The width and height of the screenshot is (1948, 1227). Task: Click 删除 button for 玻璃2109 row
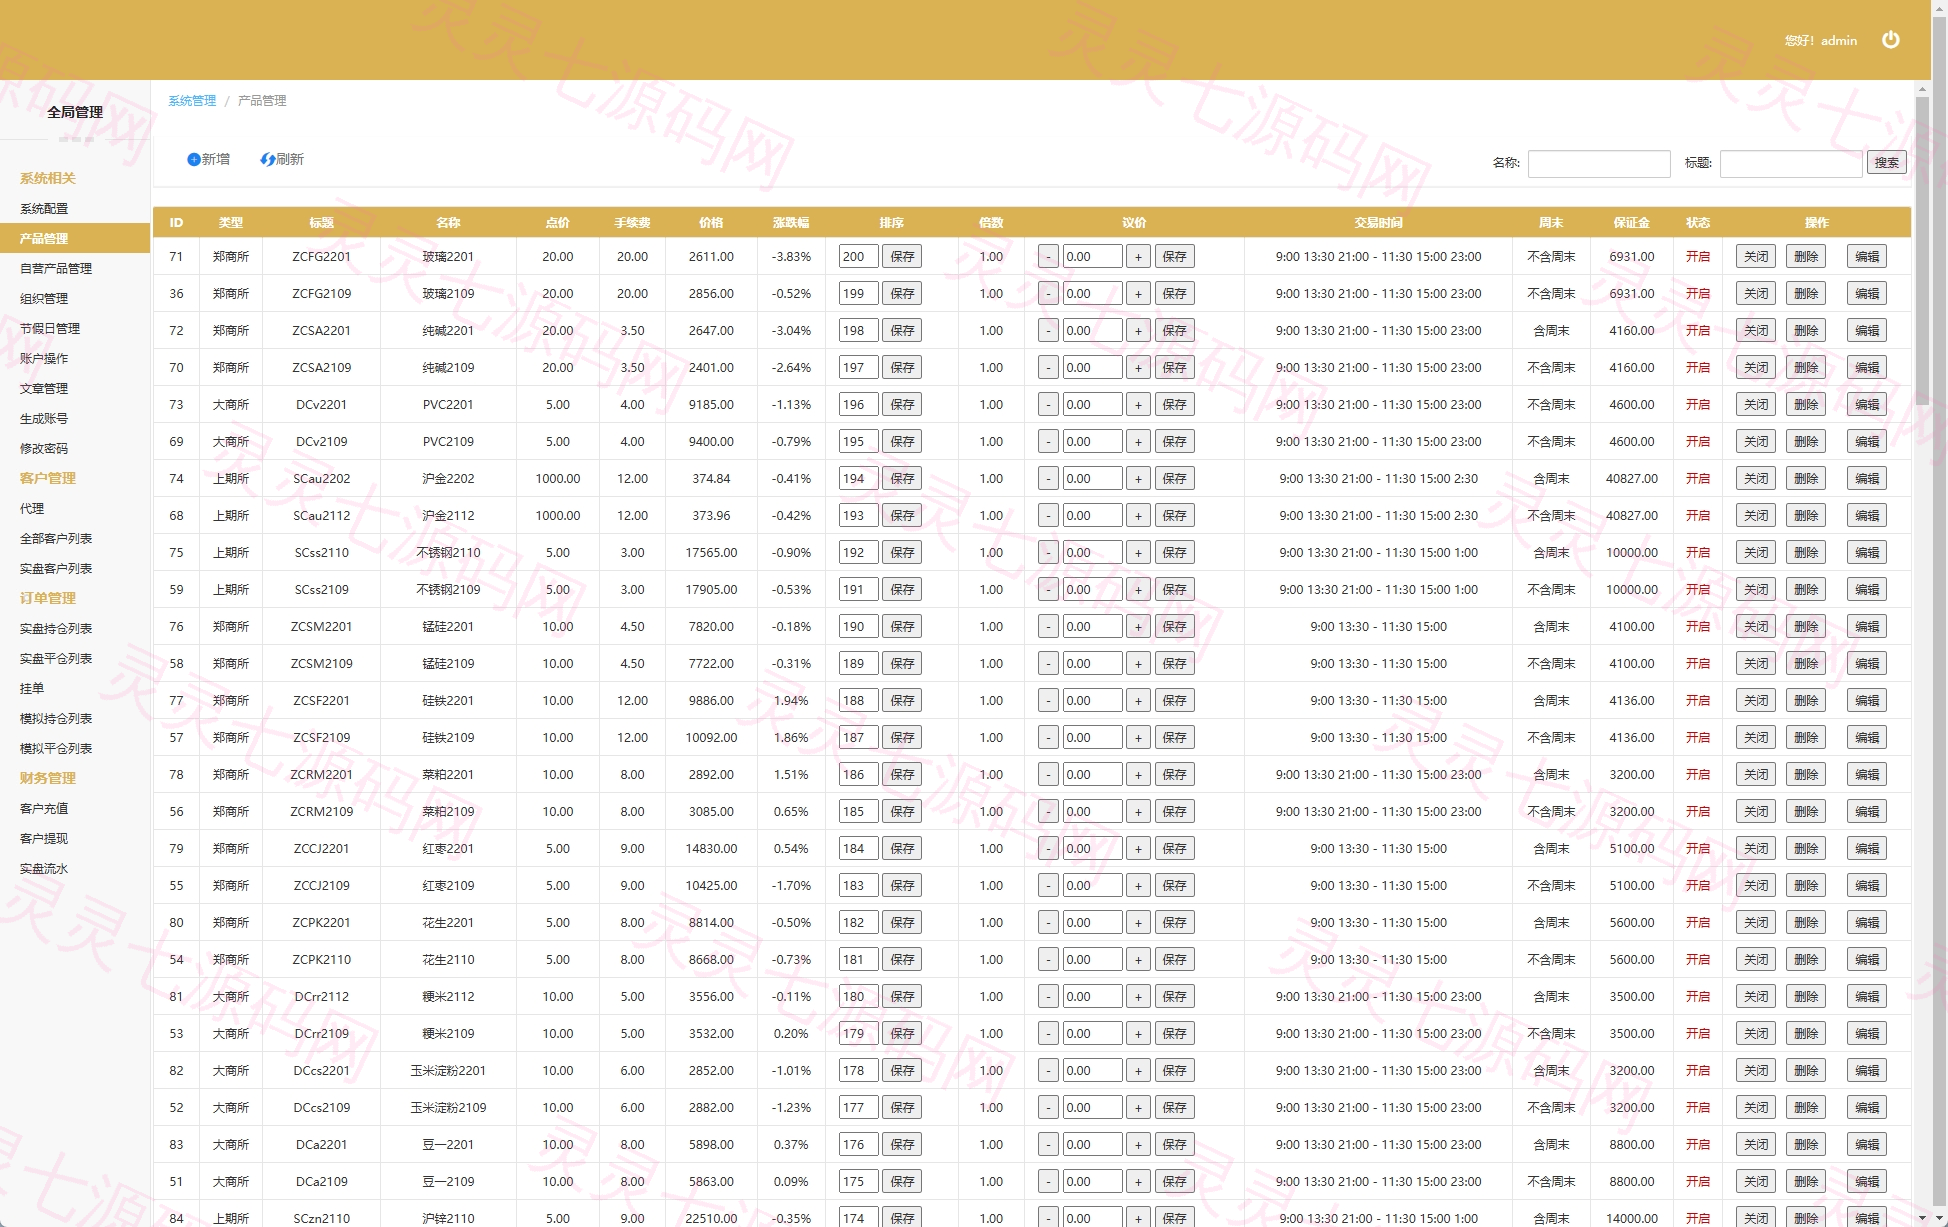click(1806, 294)
